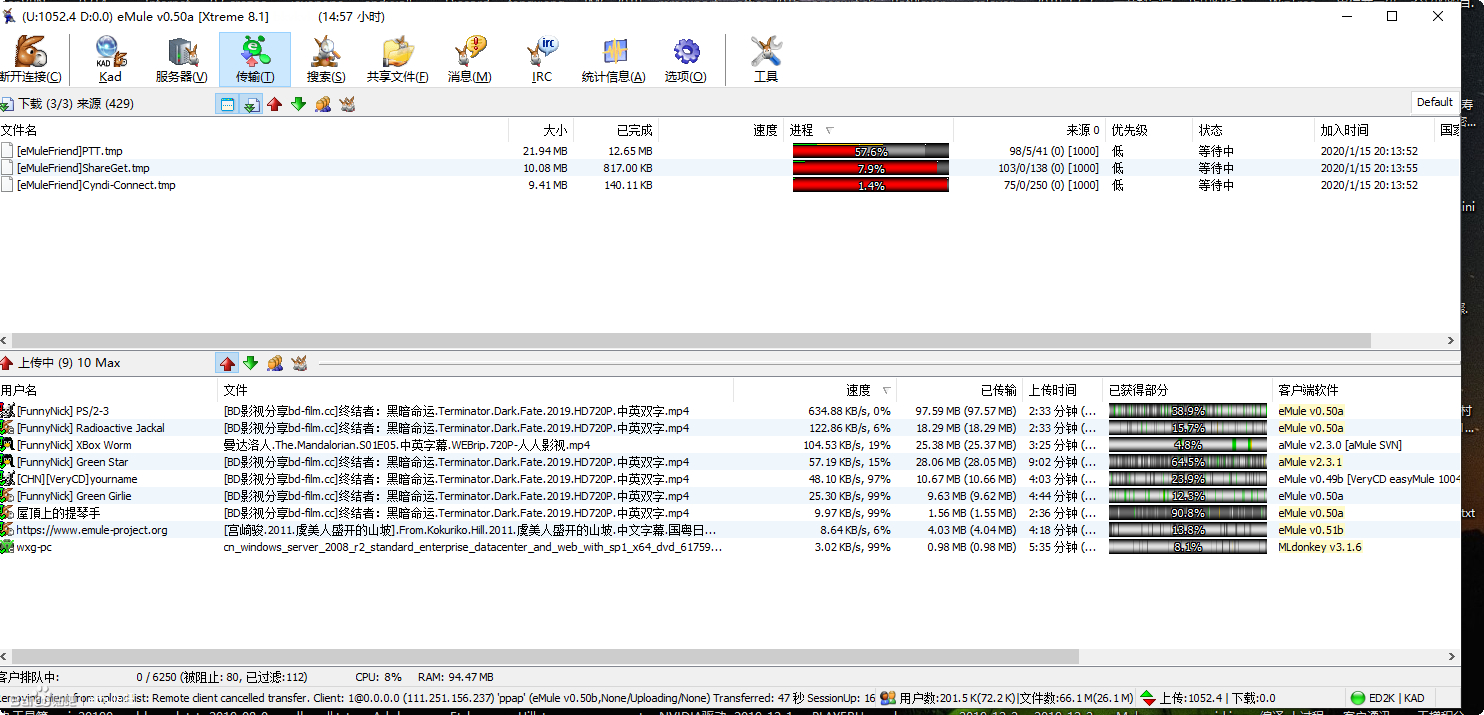Click the 90.8% obtained parts bar

(x=1188, y=513)
